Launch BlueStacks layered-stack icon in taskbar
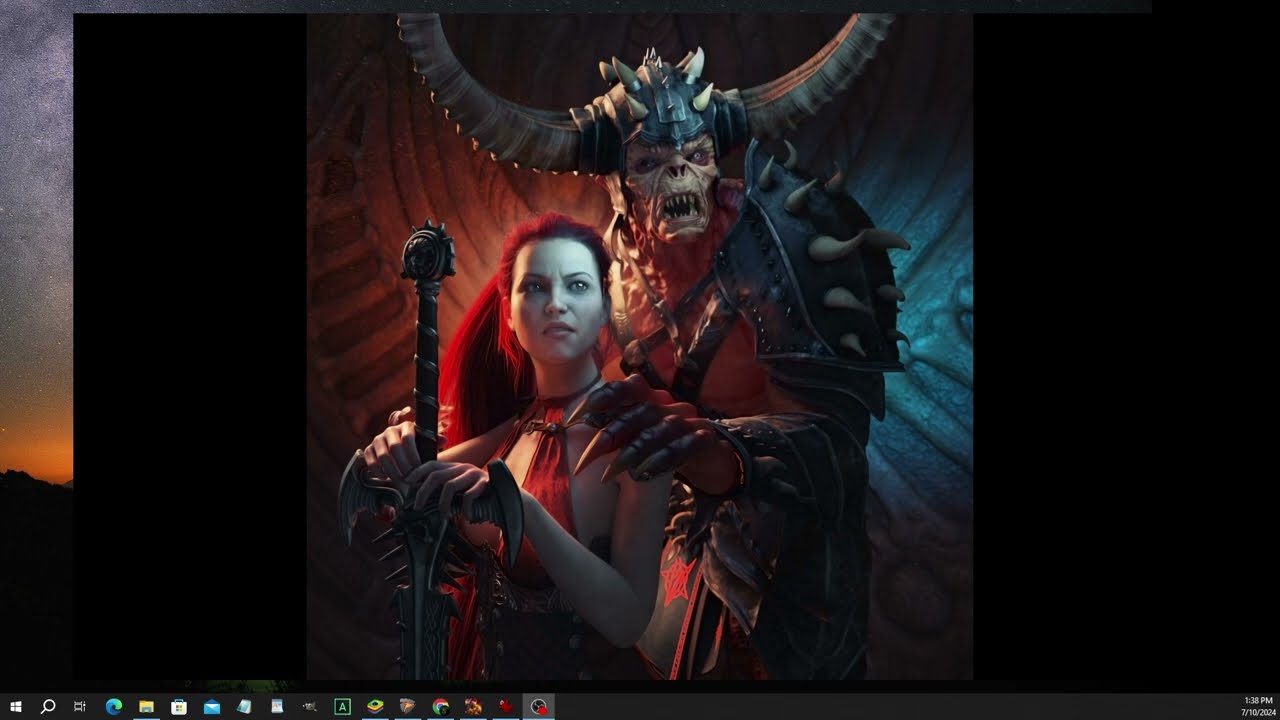 point(375,707)
